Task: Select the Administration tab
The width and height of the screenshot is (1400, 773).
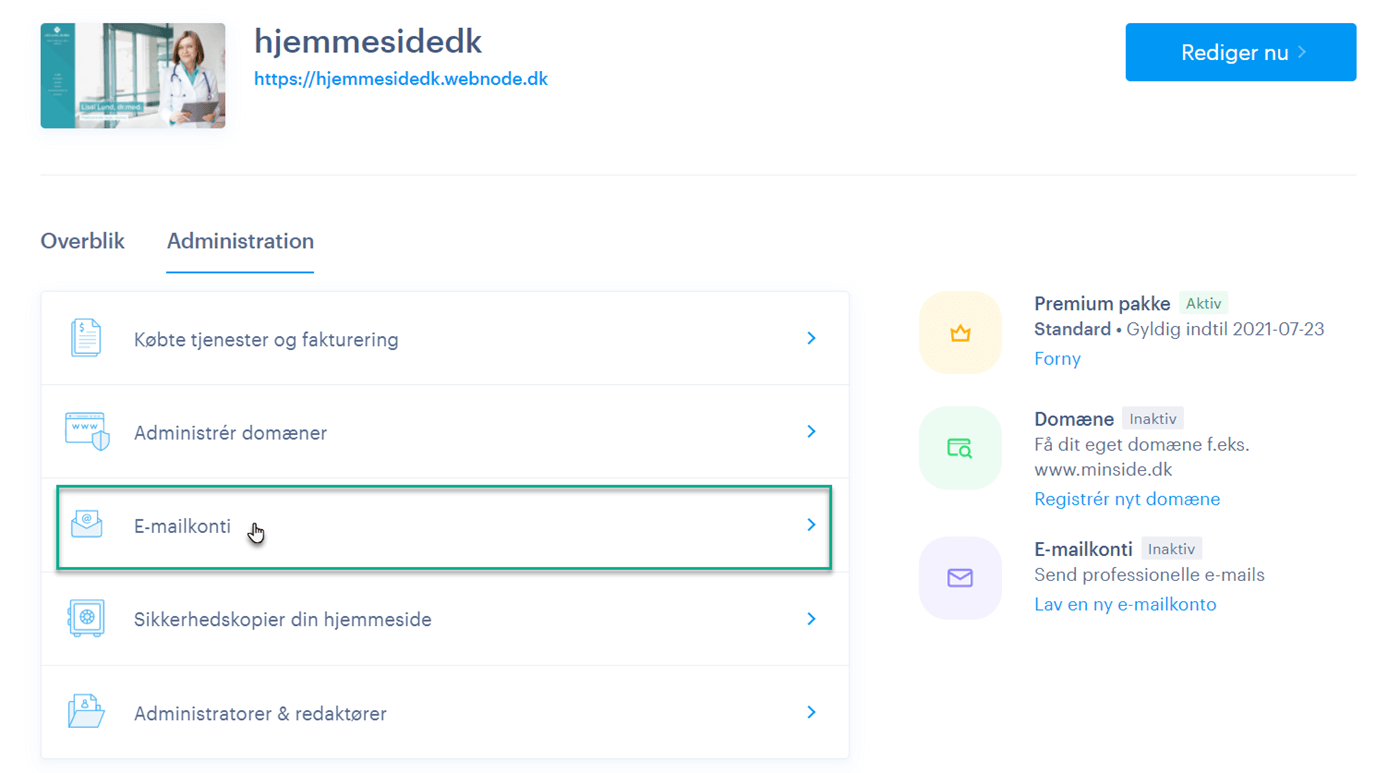Action: (240, 241)
